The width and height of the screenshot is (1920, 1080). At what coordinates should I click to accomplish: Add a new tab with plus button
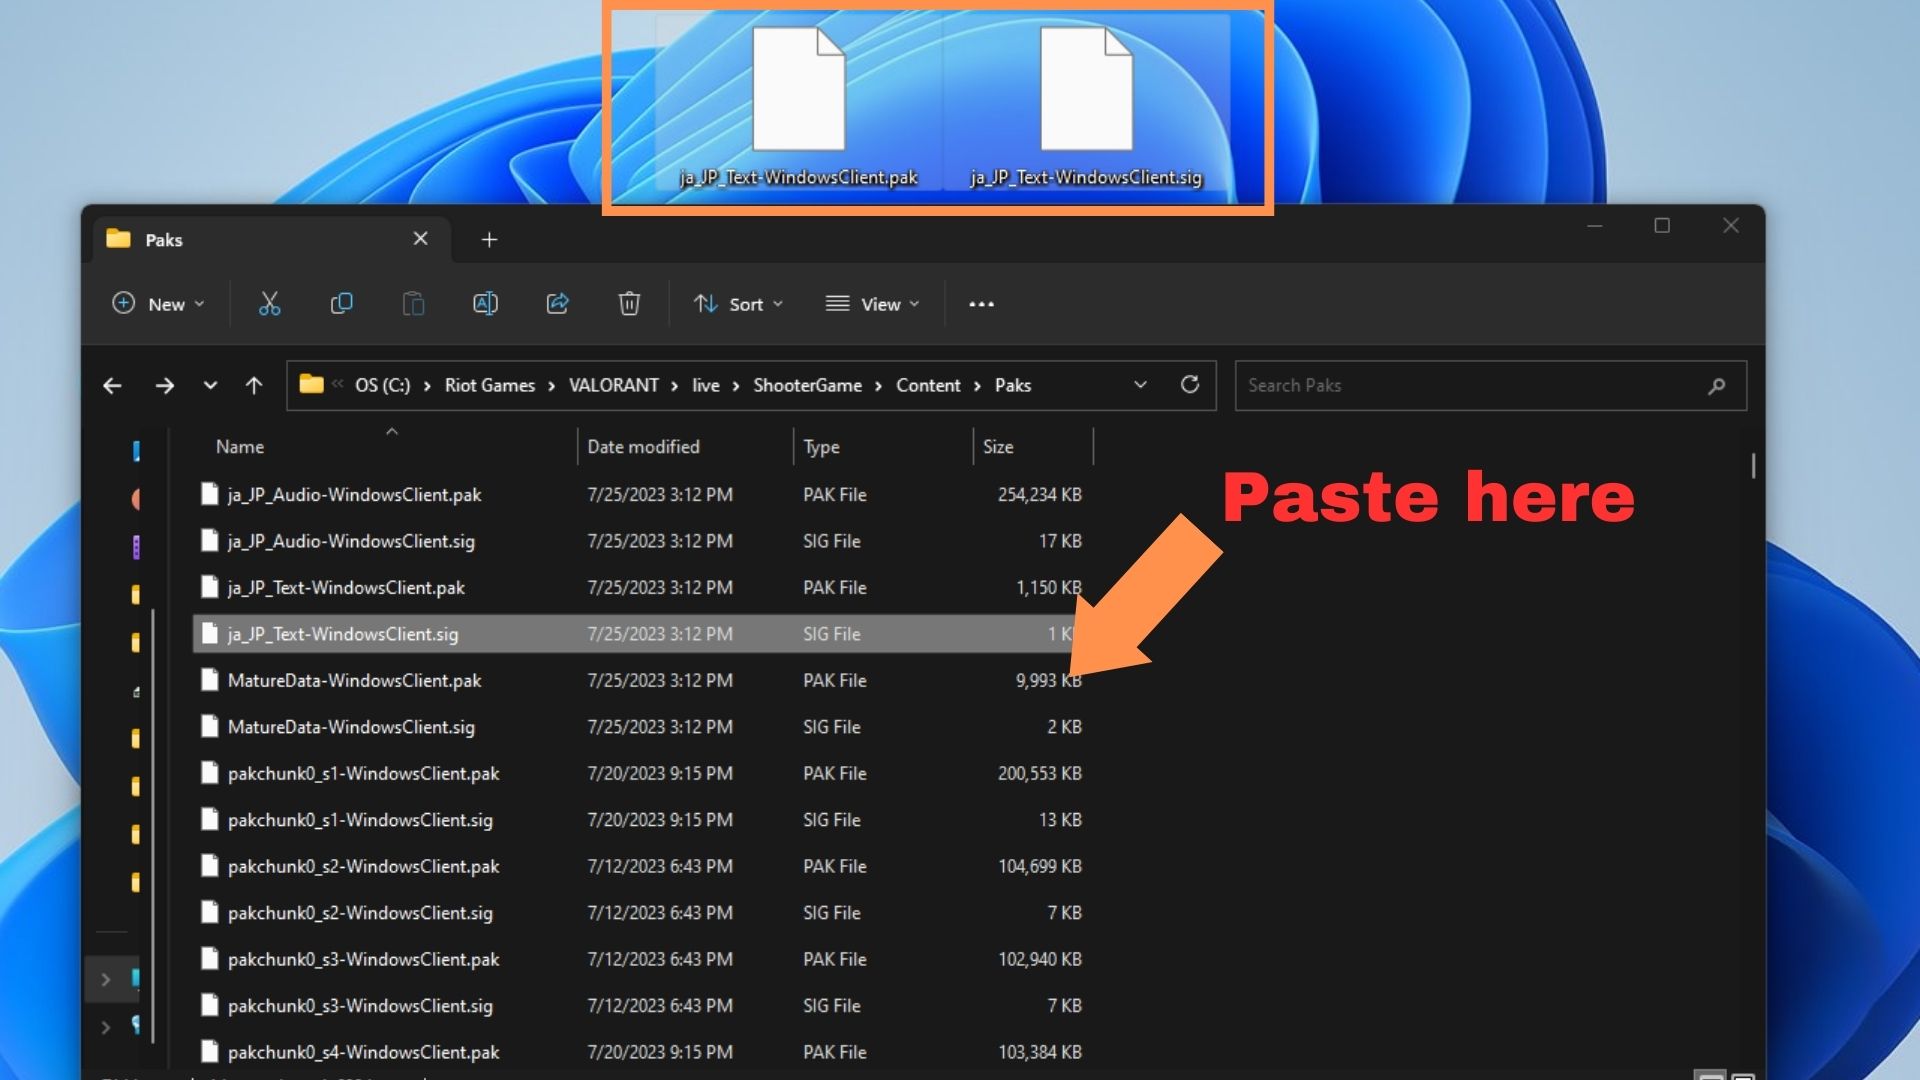click(489, 240)
